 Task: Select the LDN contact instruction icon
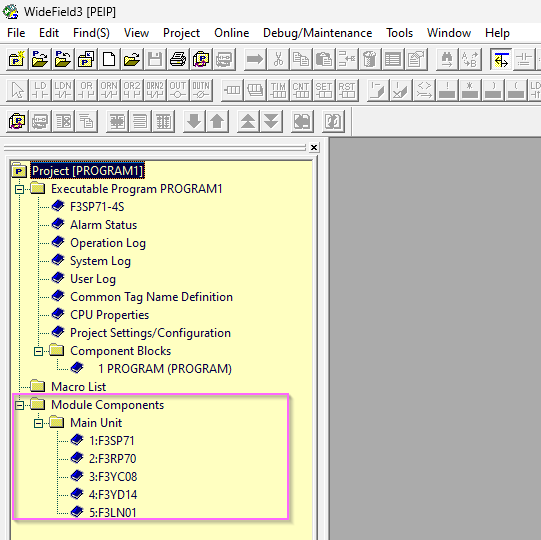coord(63,90)
